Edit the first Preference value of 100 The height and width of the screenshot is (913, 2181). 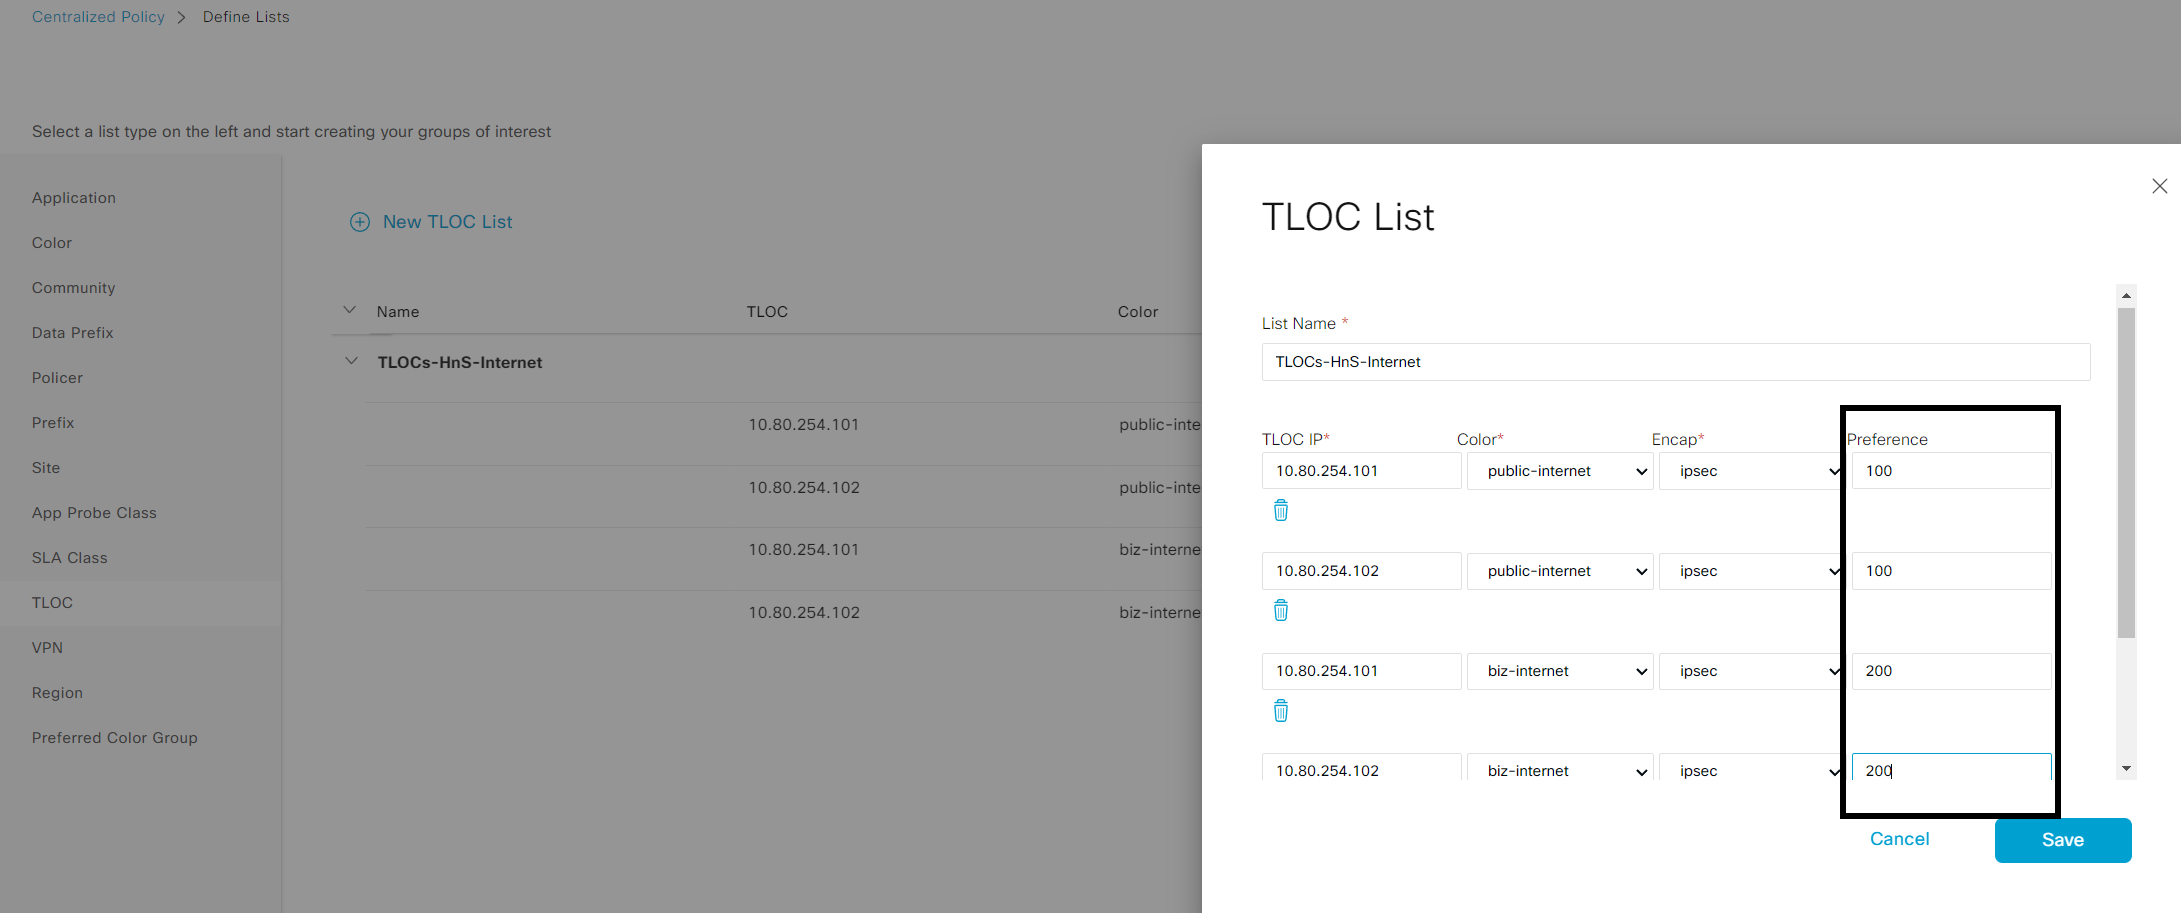(x=1950, y=470)
